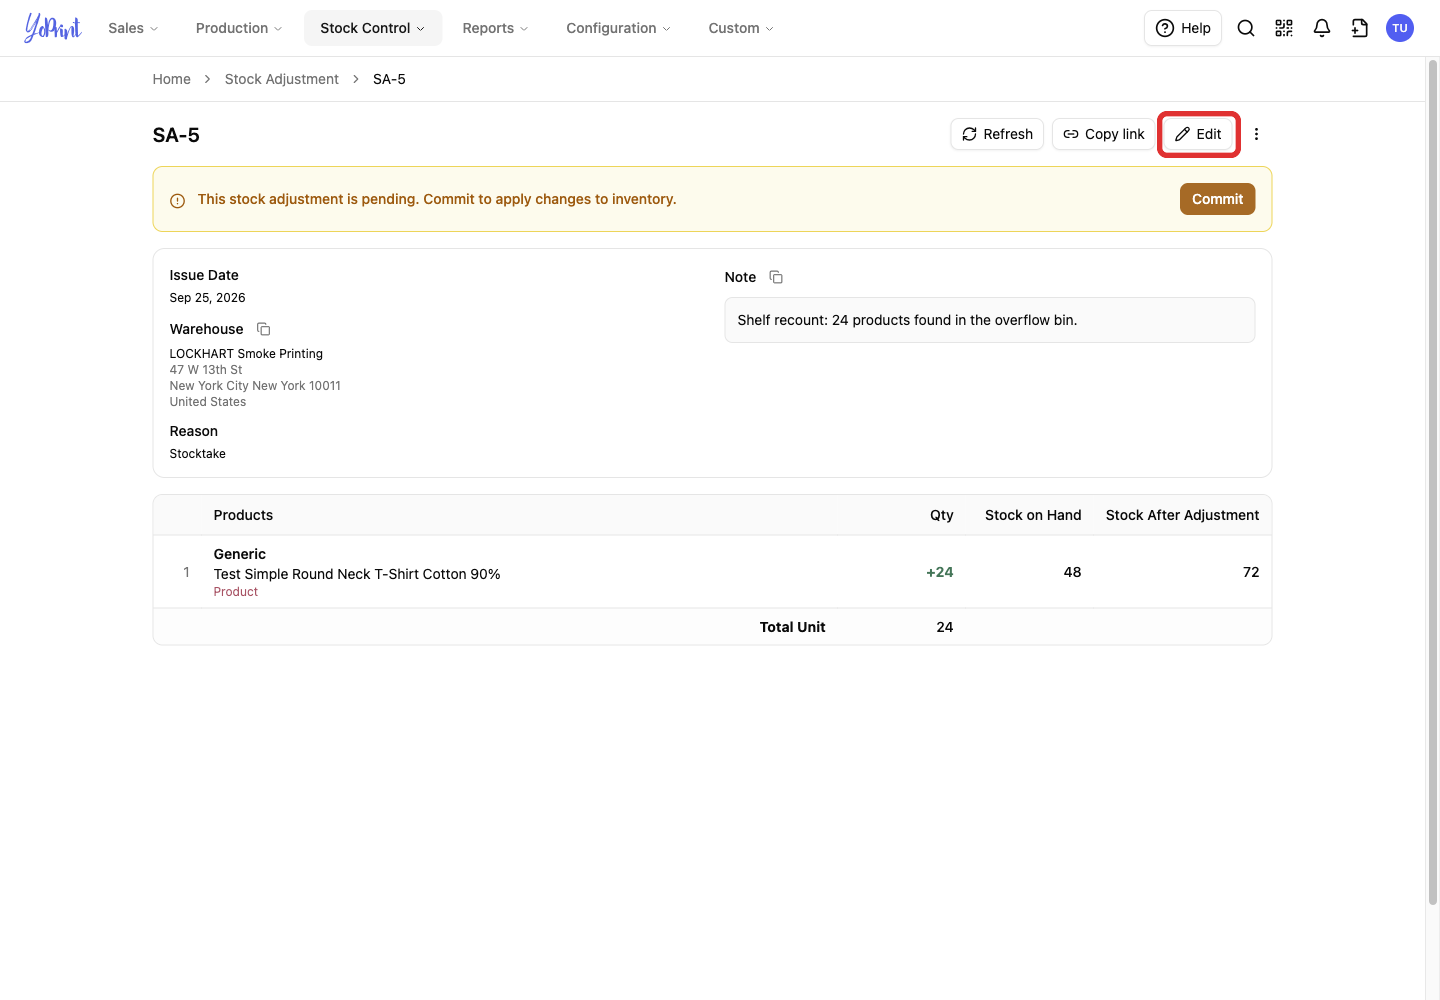
Task: Click the Refresh button
Action: coord(997,134)
